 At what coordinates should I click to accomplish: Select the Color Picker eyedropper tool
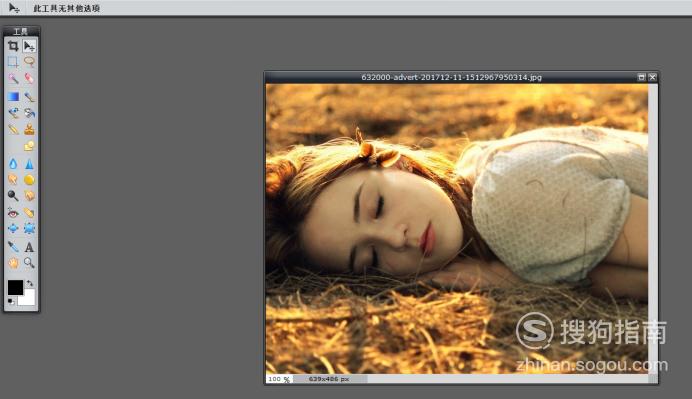13,247
